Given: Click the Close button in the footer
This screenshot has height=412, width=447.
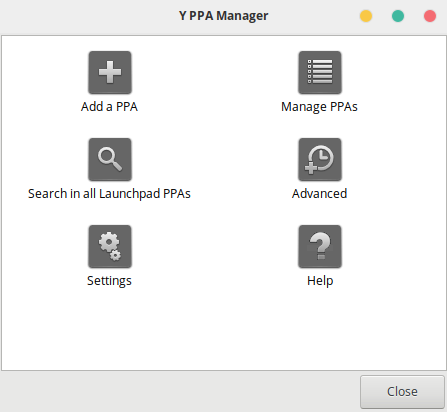Looking at the screenshot, I should pyautogui.click(x=402, y=392).
